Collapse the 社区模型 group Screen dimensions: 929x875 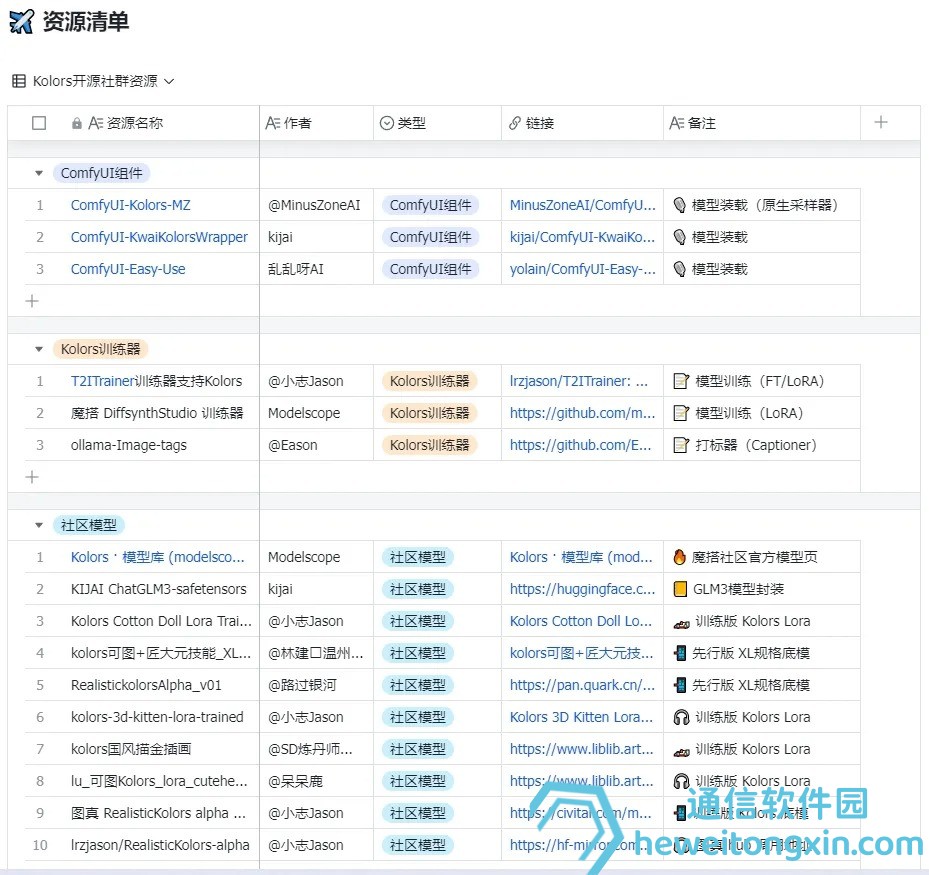pyautogui.click(x=38, y=525)
